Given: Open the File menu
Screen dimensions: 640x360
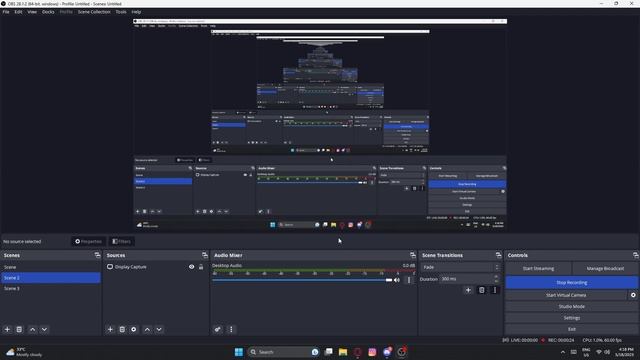Looking at the screenshot, I should coord(6,12).
